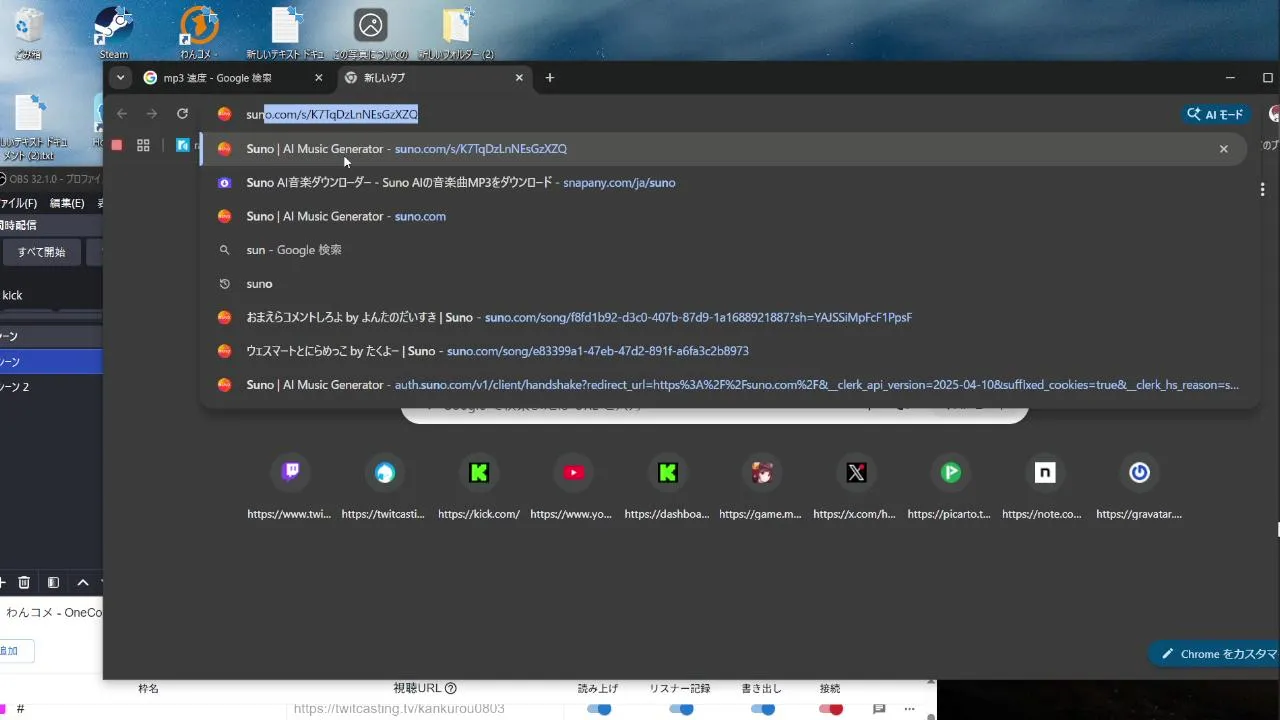Open the ファイル(F) menu in OBS

19,203
